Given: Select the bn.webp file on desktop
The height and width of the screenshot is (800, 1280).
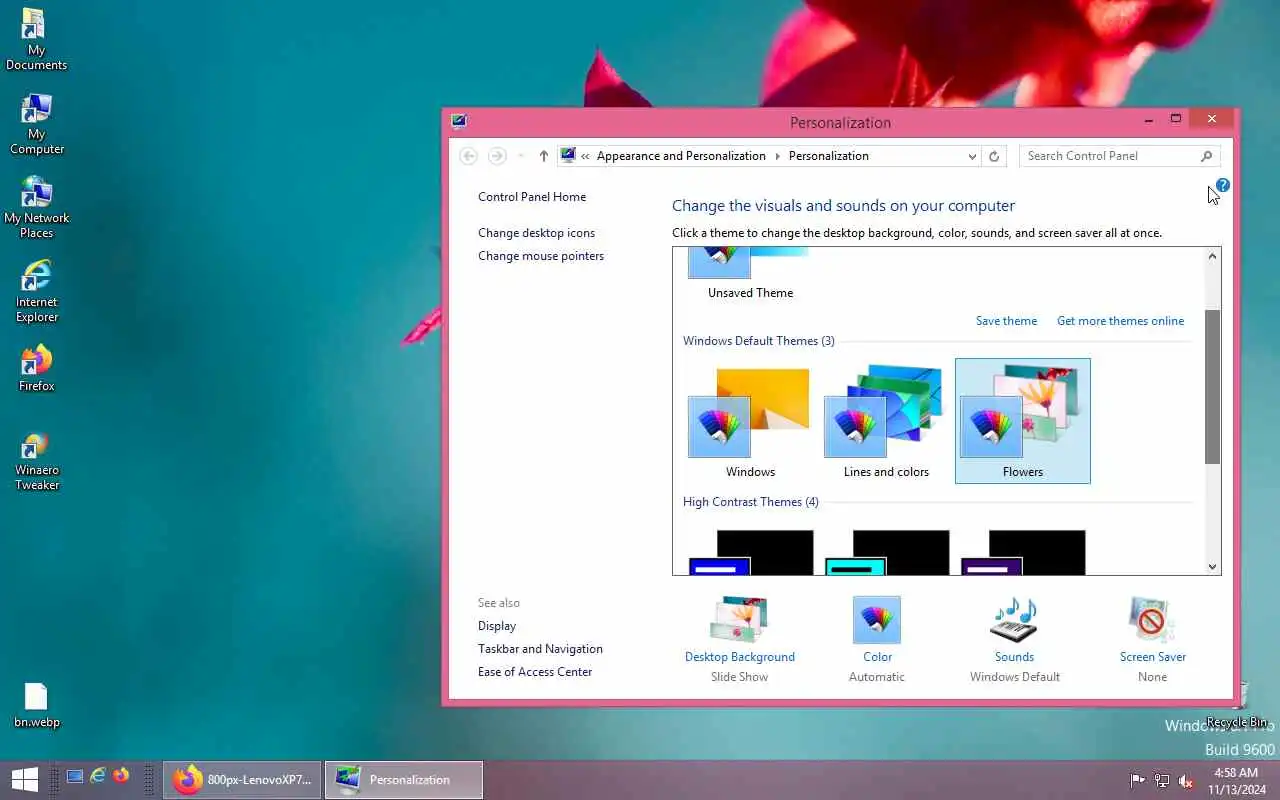Looking at the screenshot, I should pyautogui.click(x=36, y=705).
